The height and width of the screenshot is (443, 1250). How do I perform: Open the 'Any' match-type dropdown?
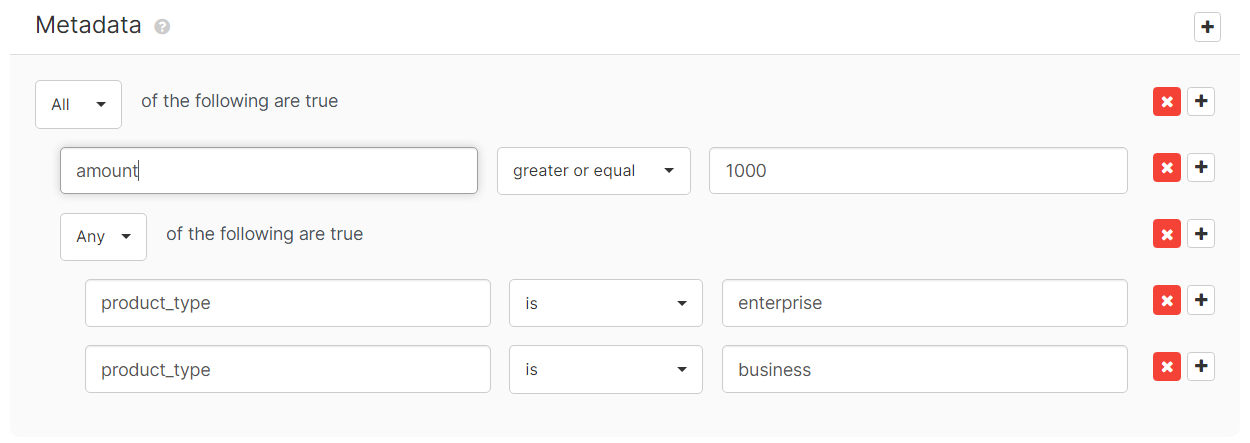point(103,237)
